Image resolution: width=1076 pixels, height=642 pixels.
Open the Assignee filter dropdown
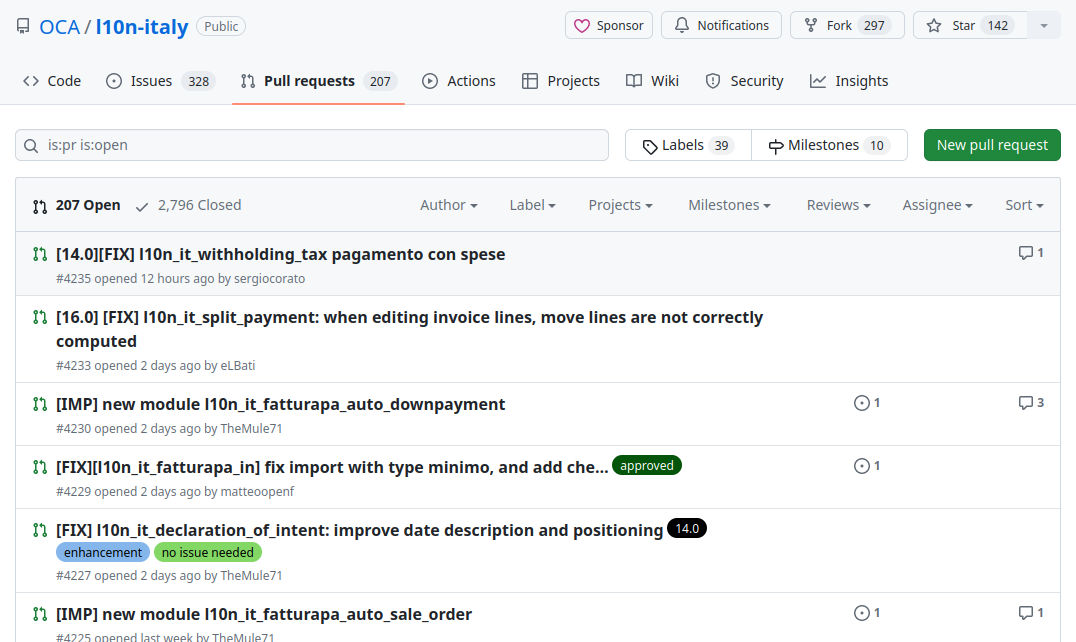click(x=937, y=205)
